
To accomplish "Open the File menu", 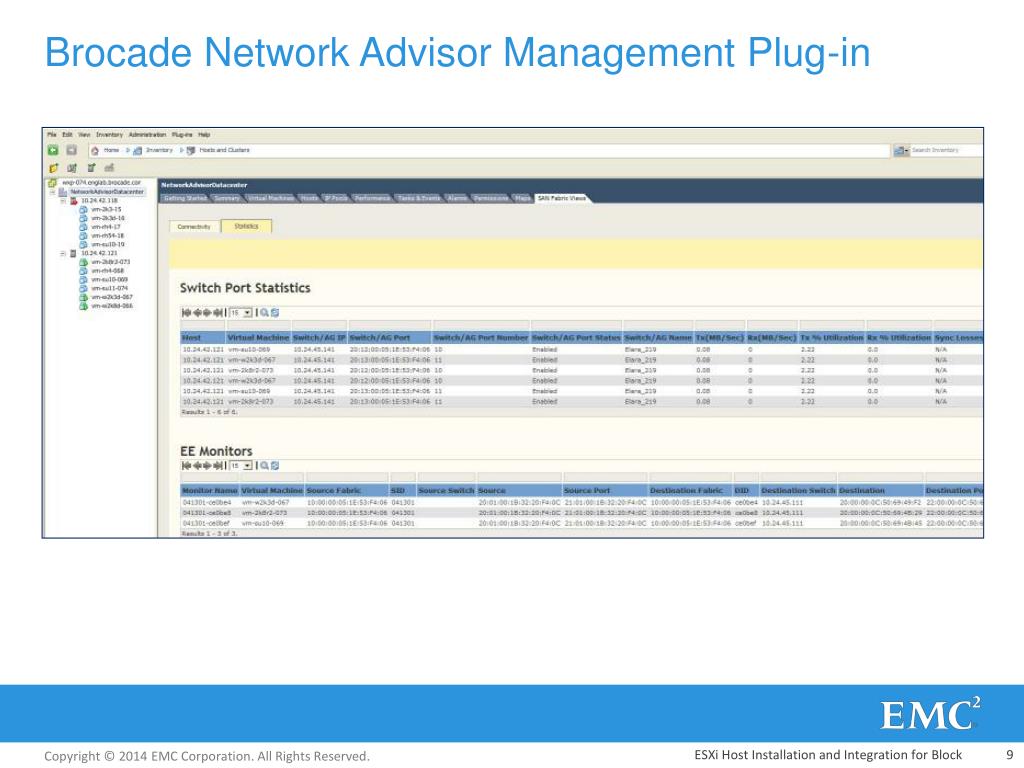I will (52, 135).
